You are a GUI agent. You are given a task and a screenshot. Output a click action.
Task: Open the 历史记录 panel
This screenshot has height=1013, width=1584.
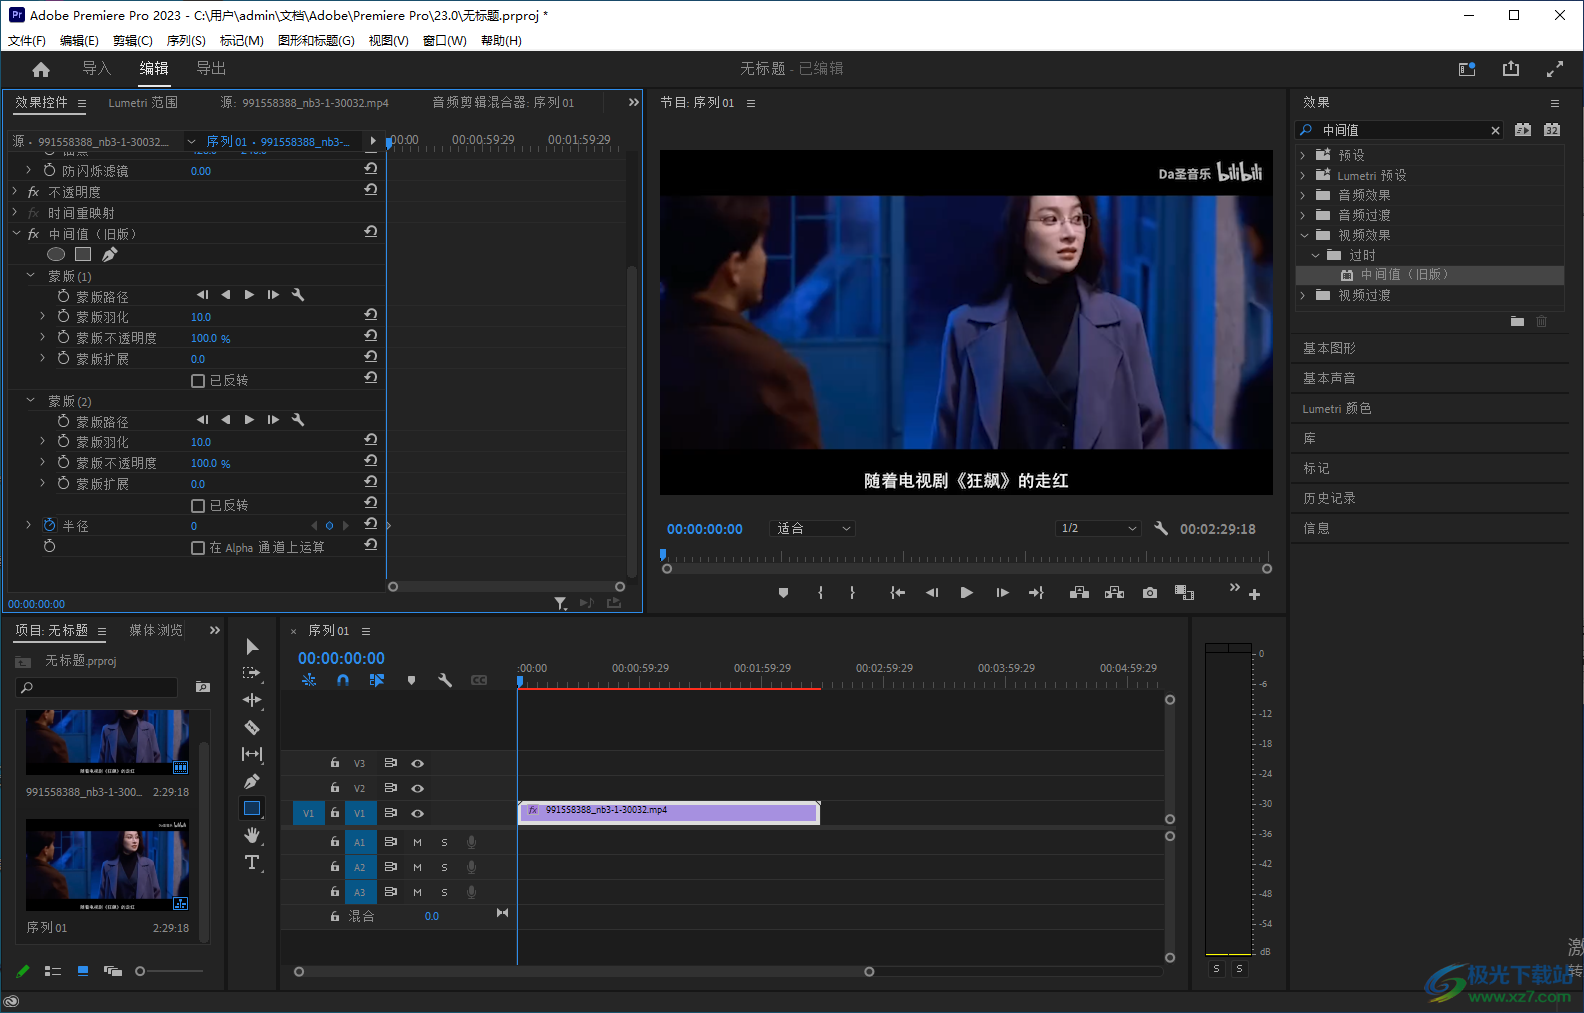[1330, 498]
